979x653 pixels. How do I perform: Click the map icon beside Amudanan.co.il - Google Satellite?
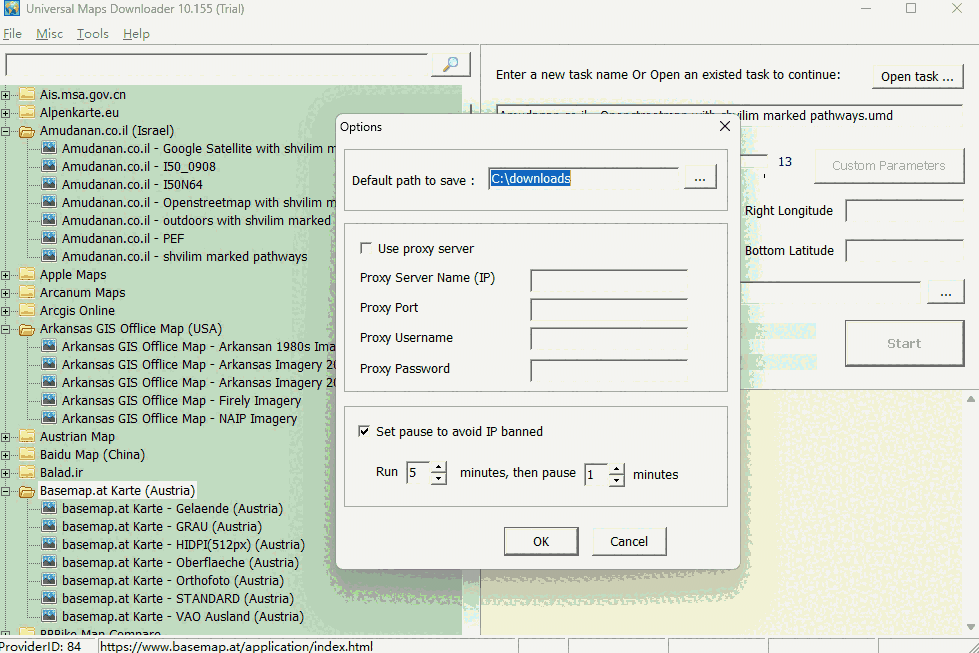tap(48, 148)
